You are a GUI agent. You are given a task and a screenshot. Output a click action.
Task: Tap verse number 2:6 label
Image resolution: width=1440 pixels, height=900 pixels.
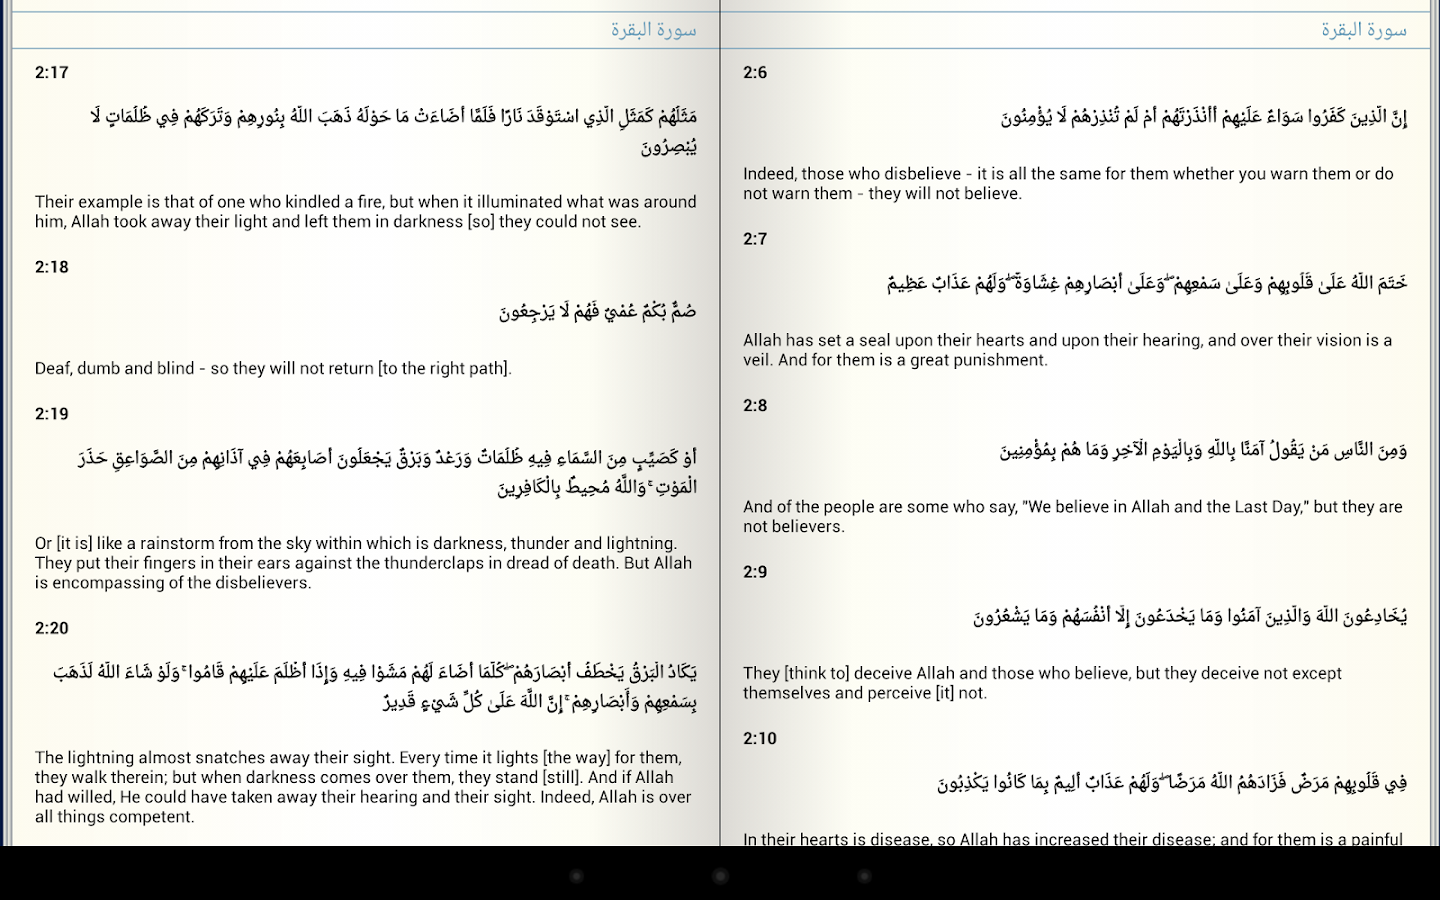(753, 73)
